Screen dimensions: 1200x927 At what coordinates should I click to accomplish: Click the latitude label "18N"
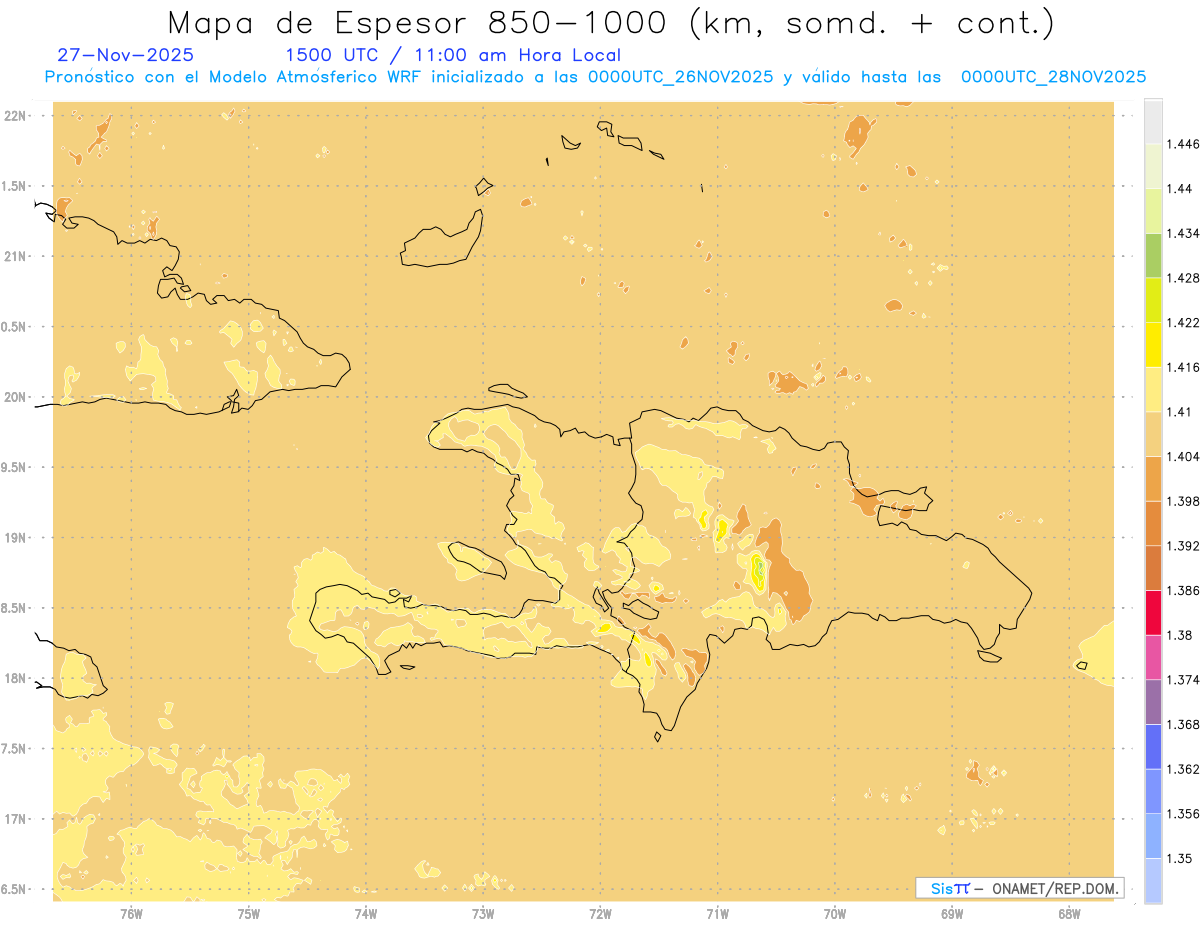pos(14,678)
